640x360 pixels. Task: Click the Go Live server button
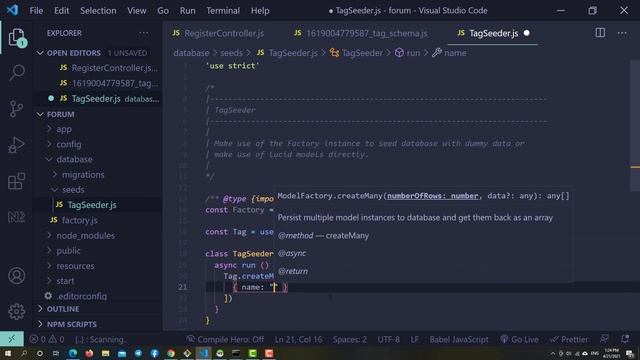pyautogui.click(x=519, y=339)
